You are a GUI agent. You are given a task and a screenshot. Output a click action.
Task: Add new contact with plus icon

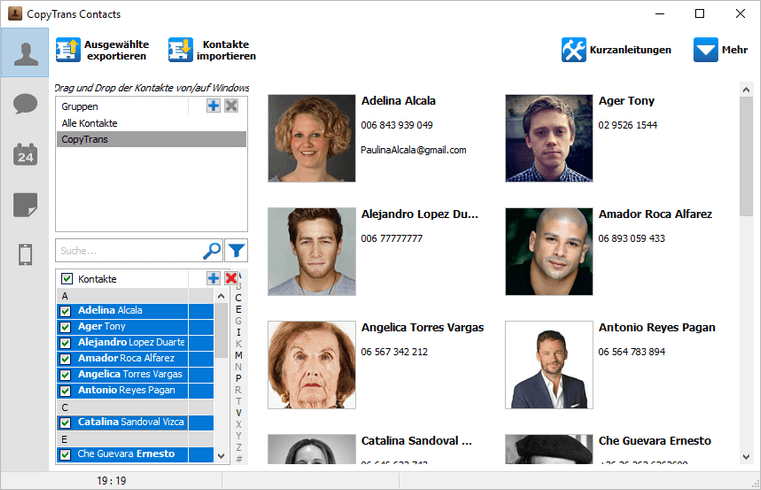point(213,278)
